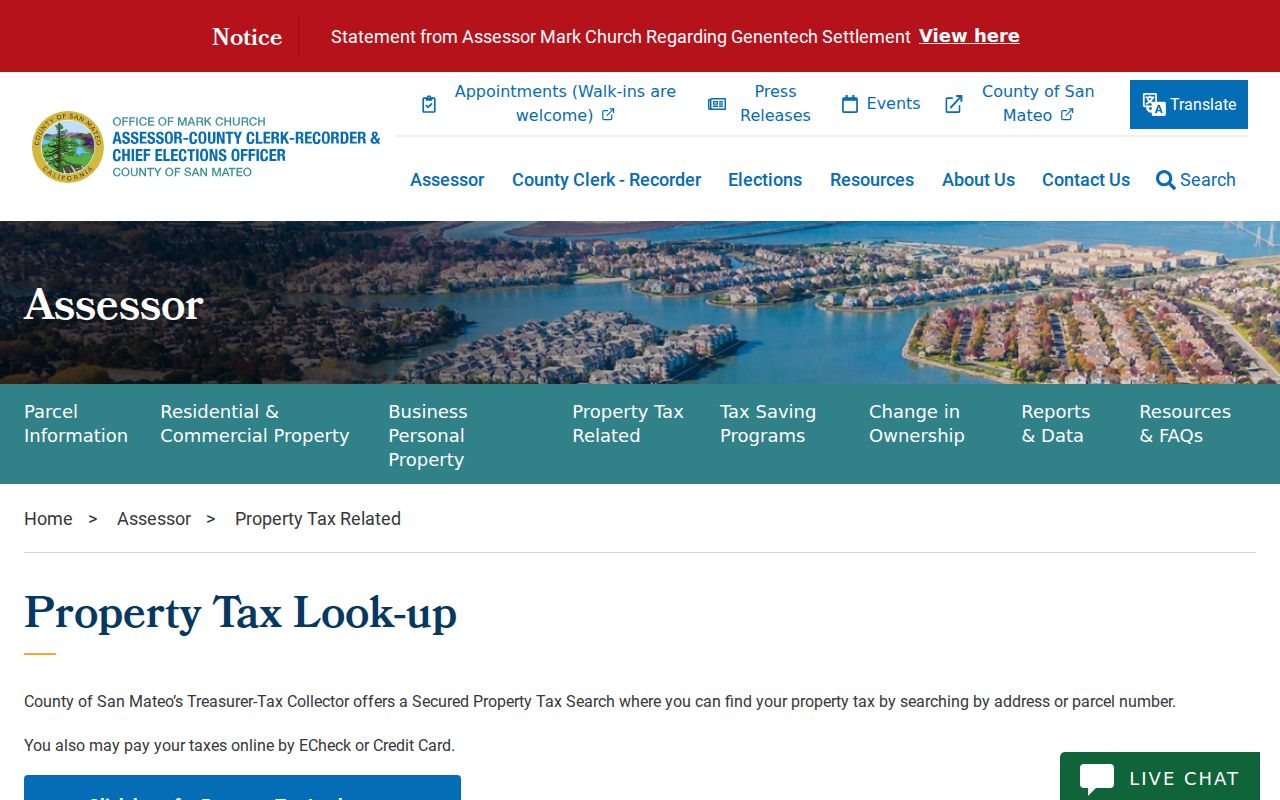Click the San Mateo County seal logo
The image size is (1280, 800).
[68, 147]
